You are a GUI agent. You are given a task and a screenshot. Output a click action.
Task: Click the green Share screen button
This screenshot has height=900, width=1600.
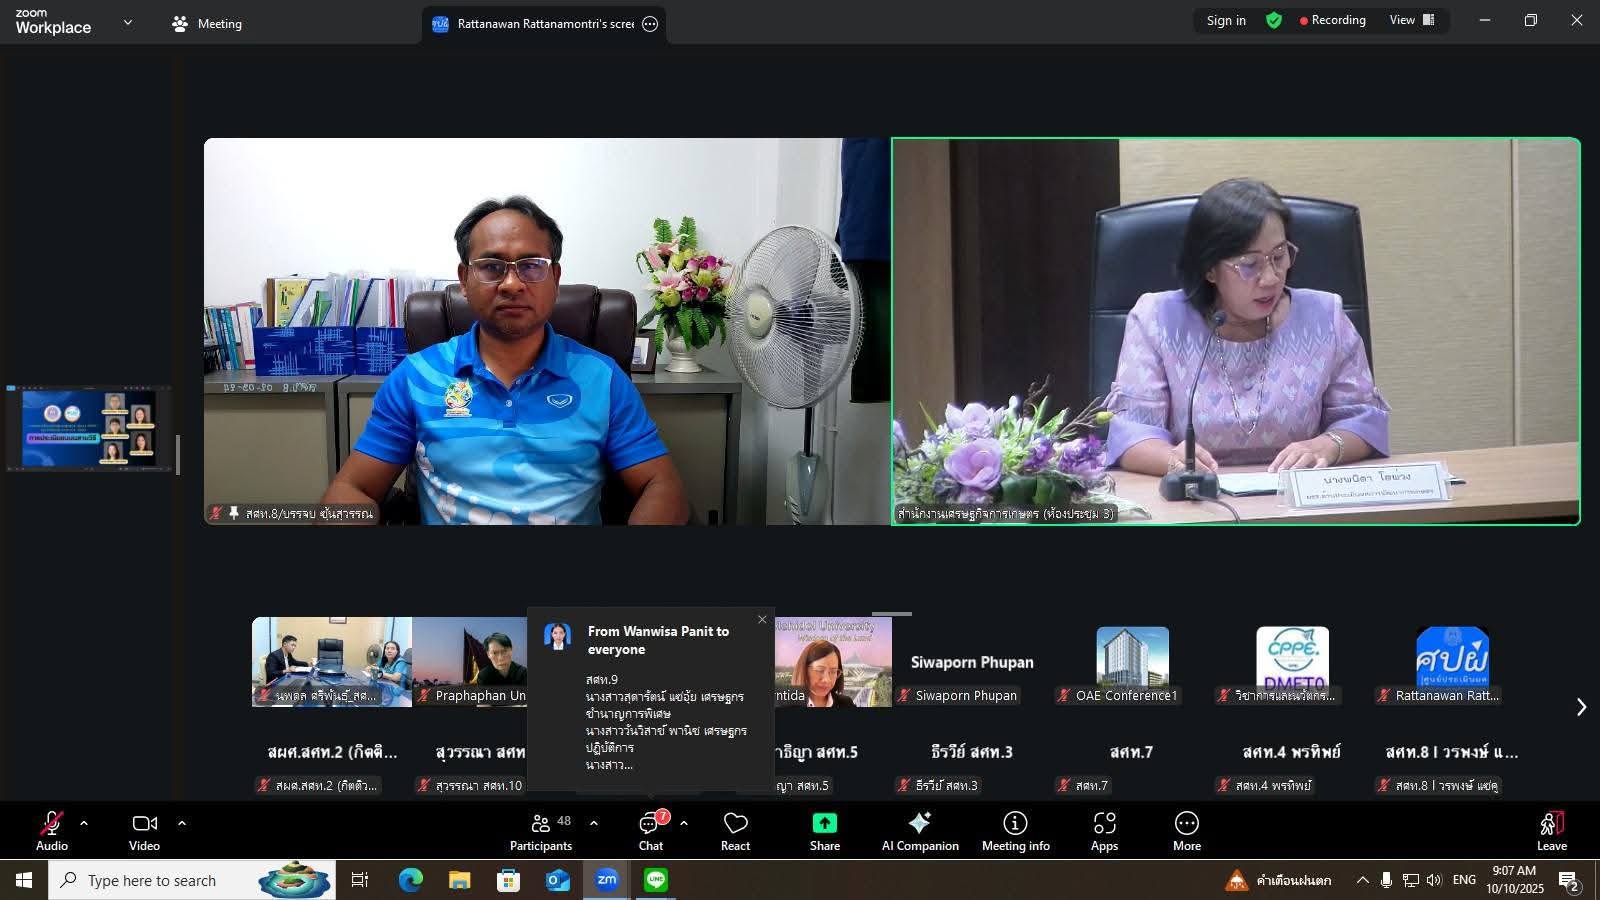[824, 831]
